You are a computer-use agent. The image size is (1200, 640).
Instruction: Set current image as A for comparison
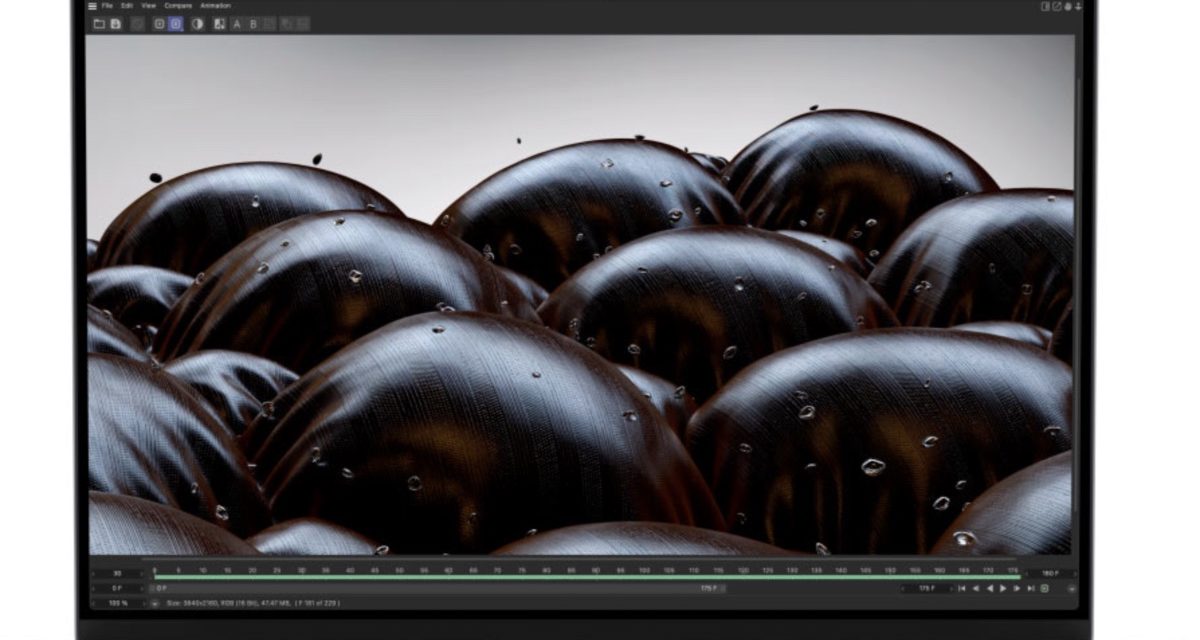pyautogui.click(x=237, y=24)
